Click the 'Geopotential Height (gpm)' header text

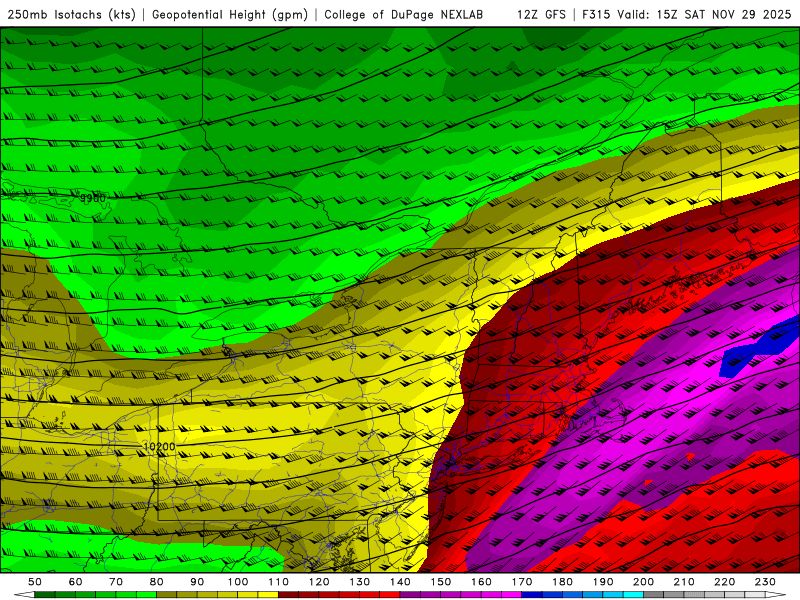pyautogui.click(x=230, y=14)
